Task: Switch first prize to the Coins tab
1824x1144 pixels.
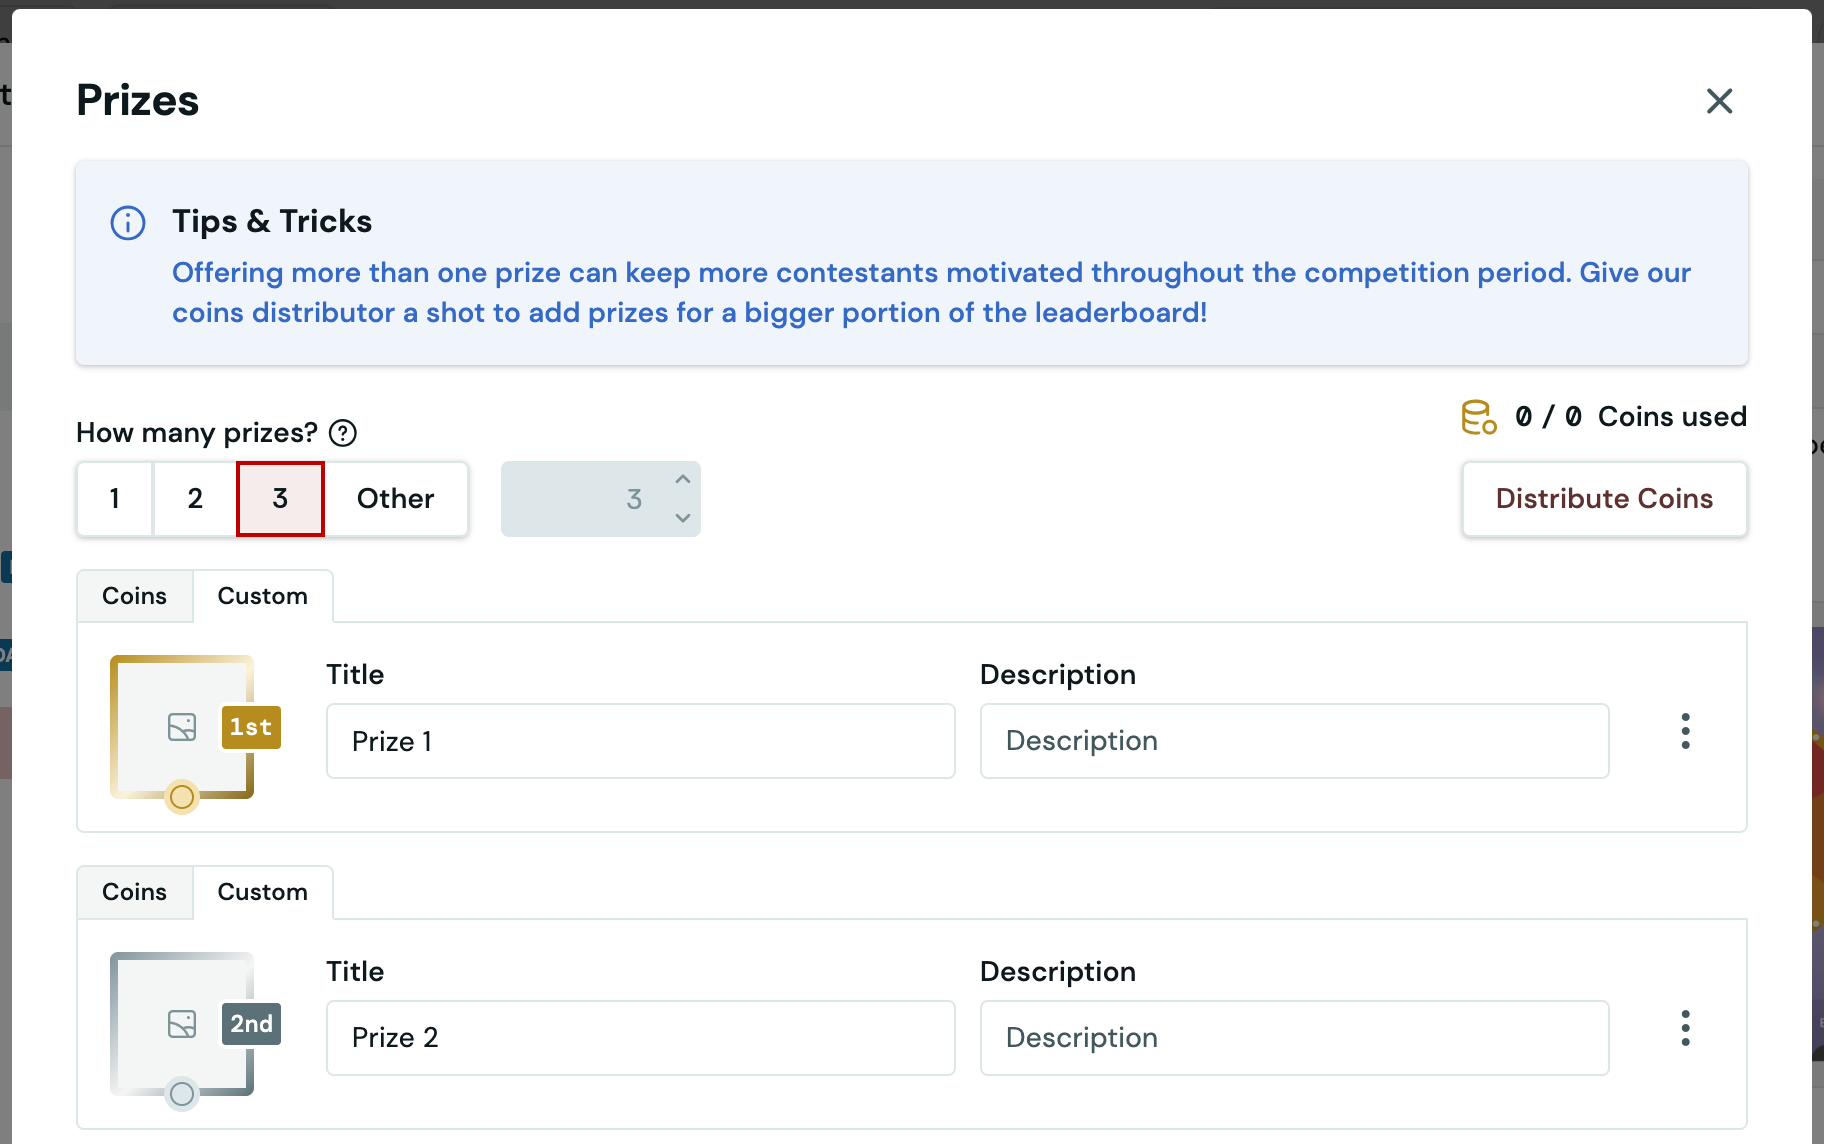Action: [x=134, y=596]
